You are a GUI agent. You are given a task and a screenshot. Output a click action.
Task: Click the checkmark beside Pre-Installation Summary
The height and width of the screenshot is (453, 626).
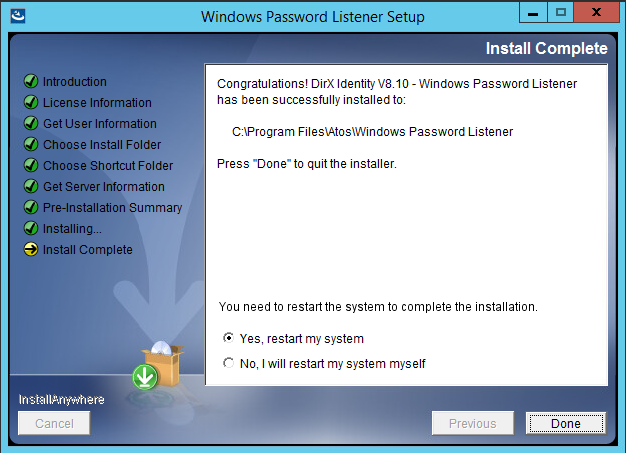pos(31,208)
